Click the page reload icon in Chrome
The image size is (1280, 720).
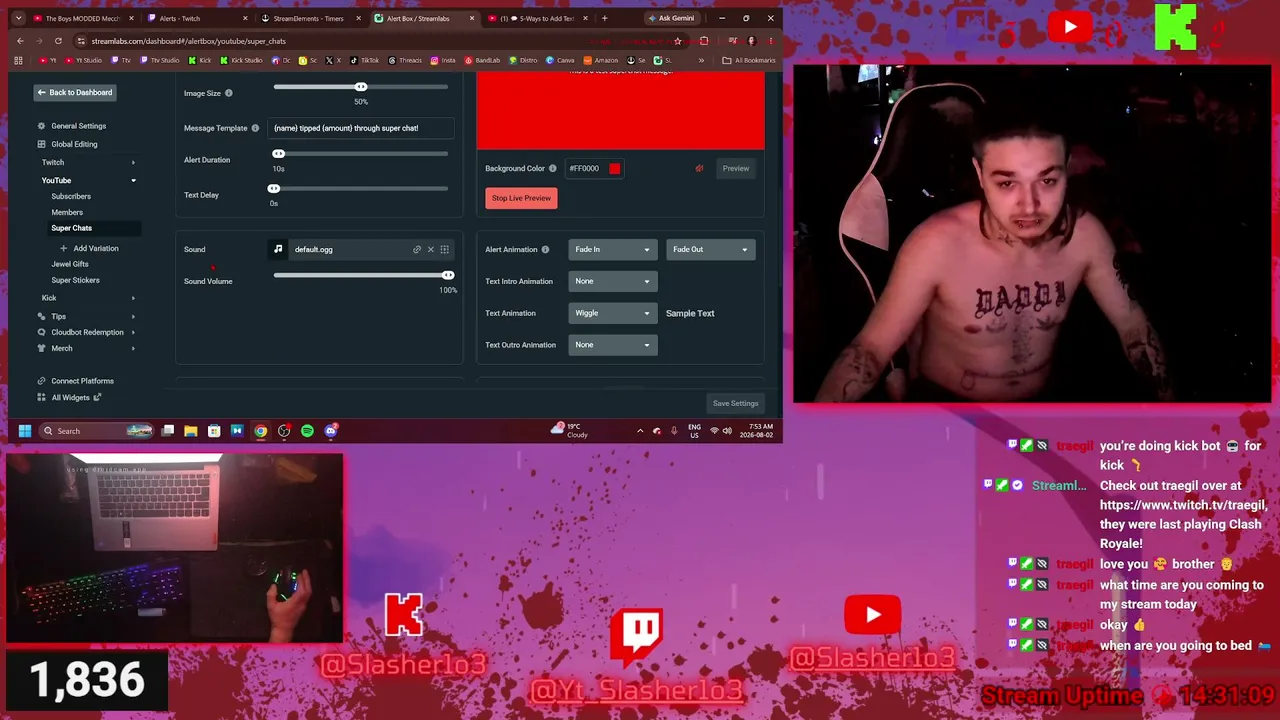pyautogui.click(x=58, y=41)
